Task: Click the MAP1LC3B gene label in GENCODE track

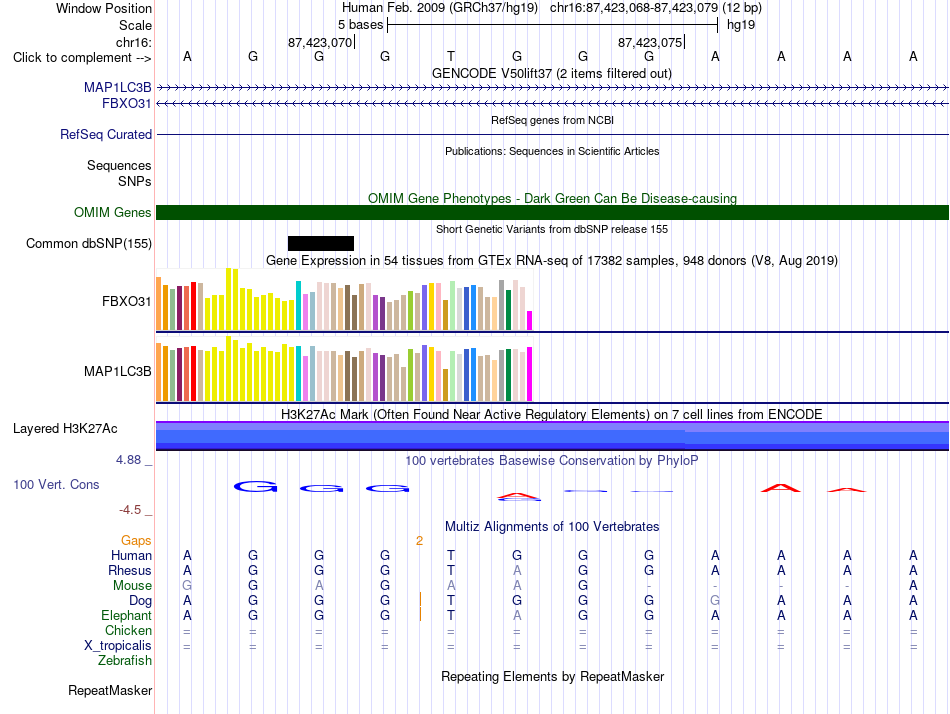Action: (x=118, y=87)
